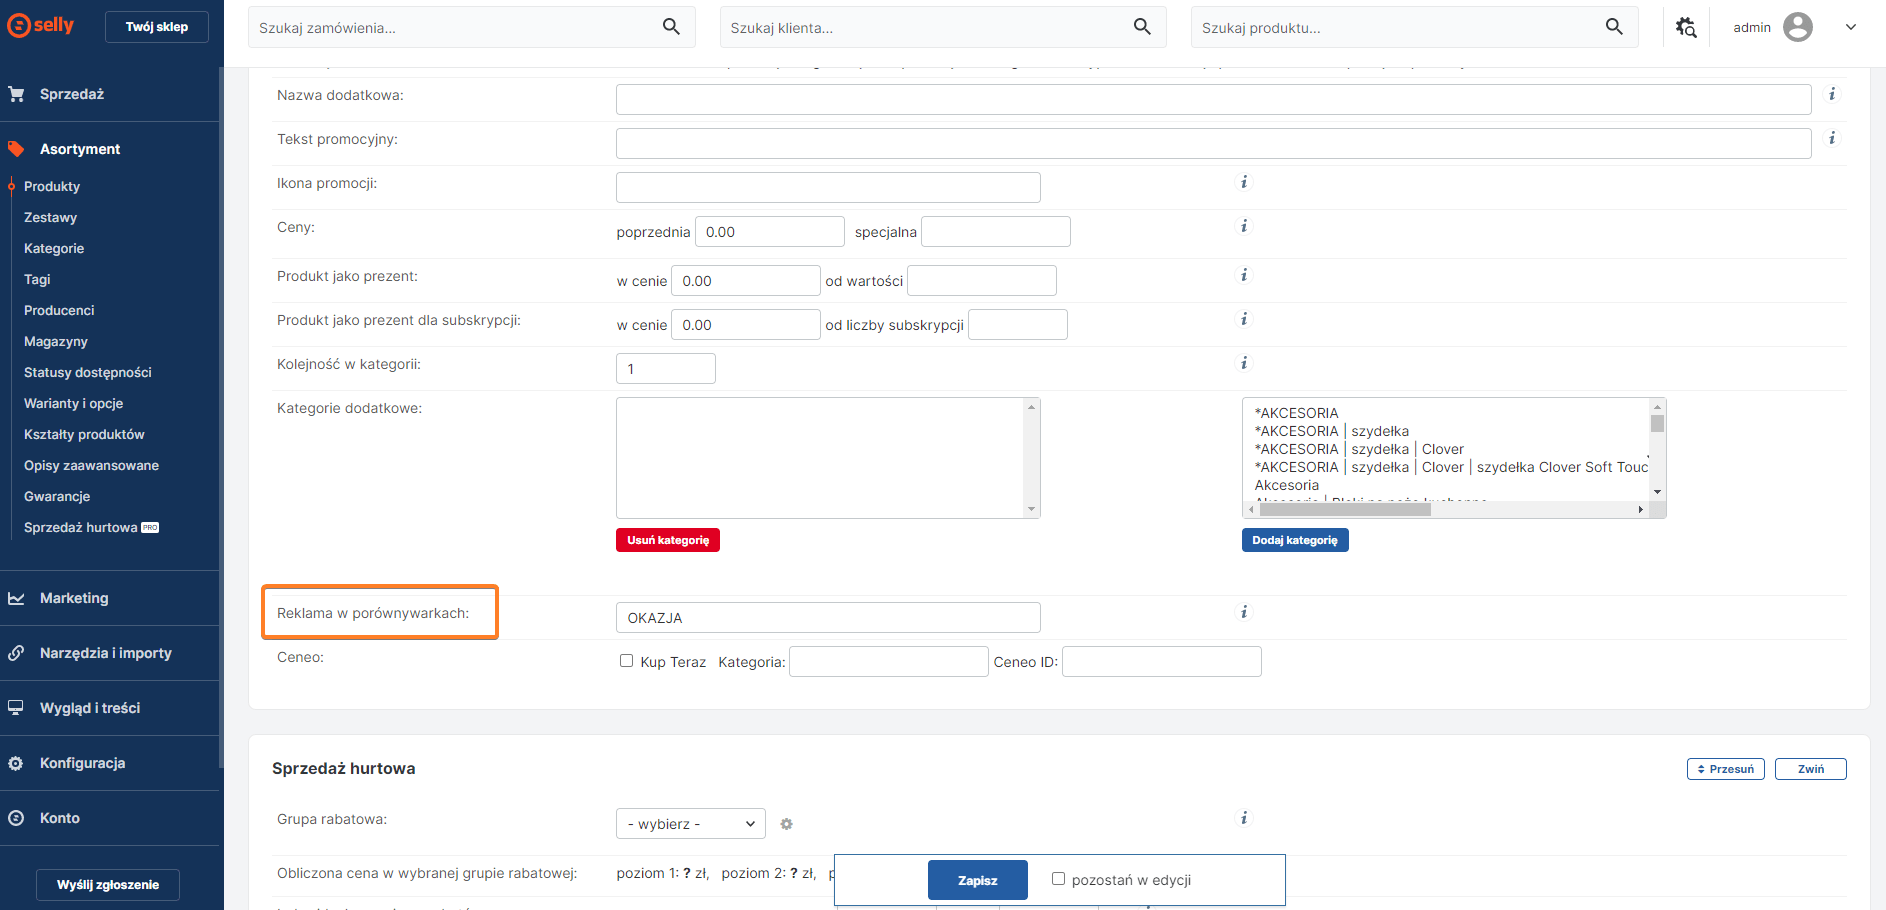Click the Dodaj kategorię button
Viewport: 1886px width, 910px height.
(x=1294, y=540)
